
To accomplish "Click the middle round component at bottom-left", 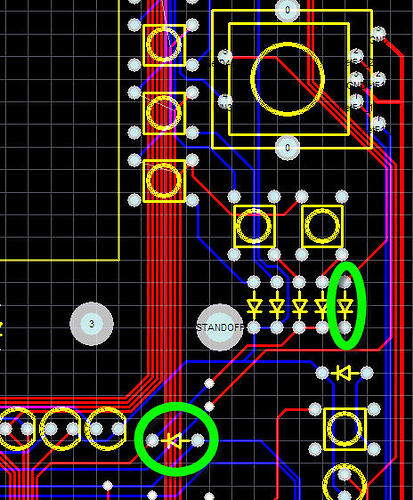I will [x=61, y=429].
